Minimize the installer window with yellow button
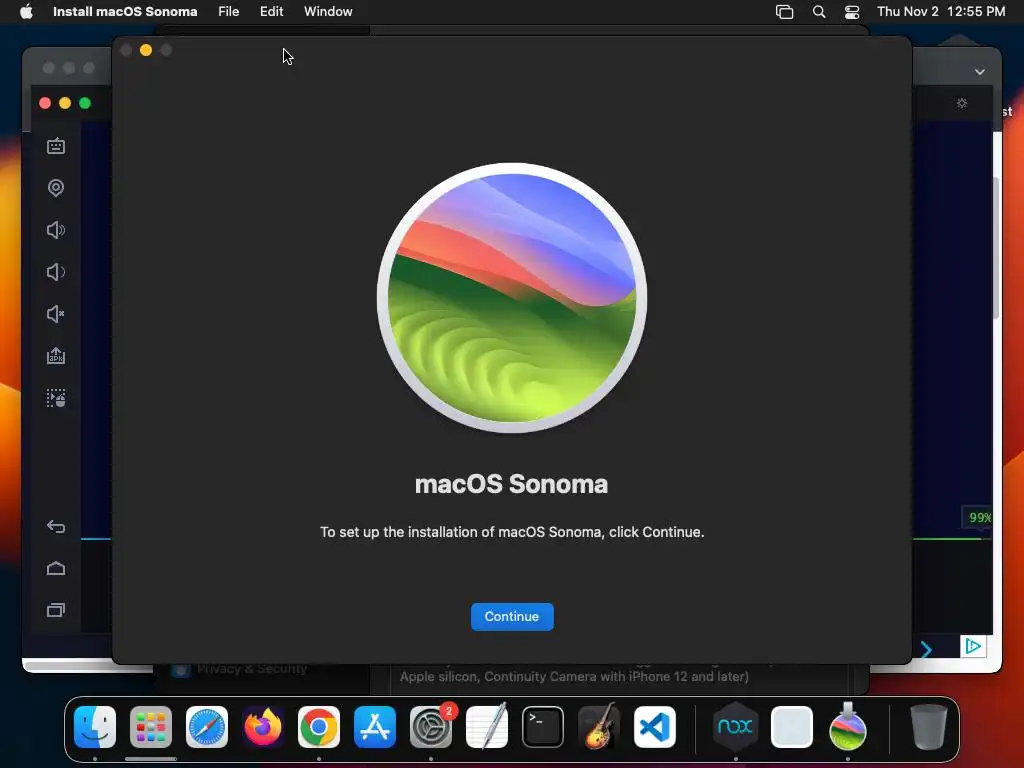This screenshot has height=768, width=1024. click(x=146, y=50)
